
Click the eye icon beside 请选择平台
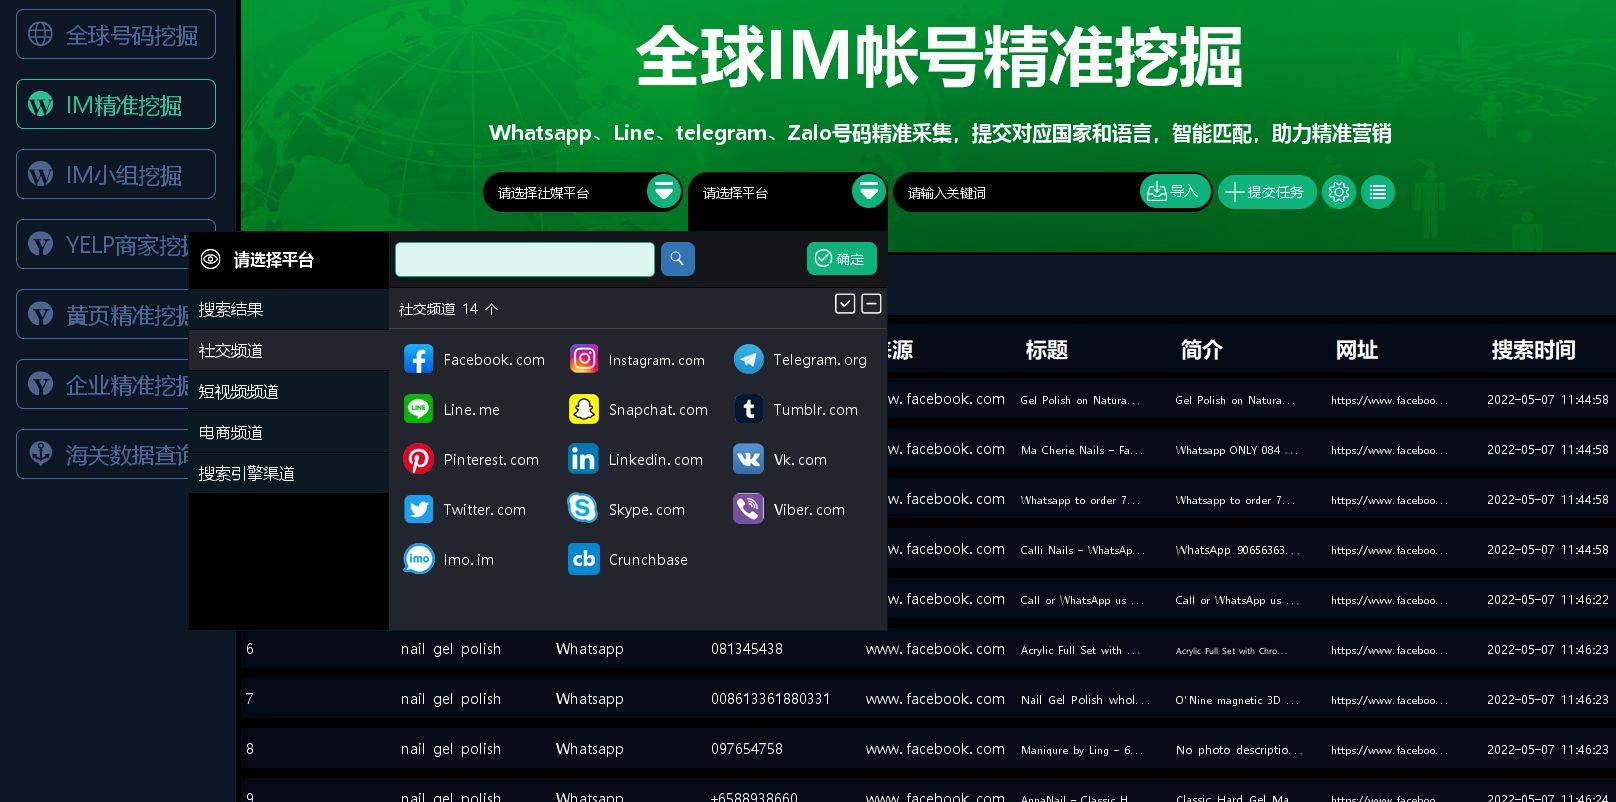[210, 260]
